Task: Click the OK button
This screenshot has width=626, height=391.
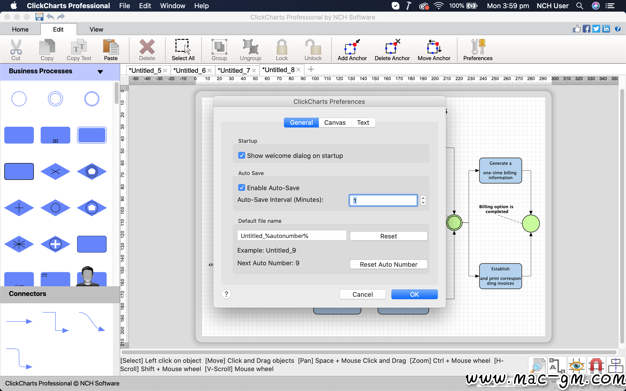Action: tap(414, 294)
